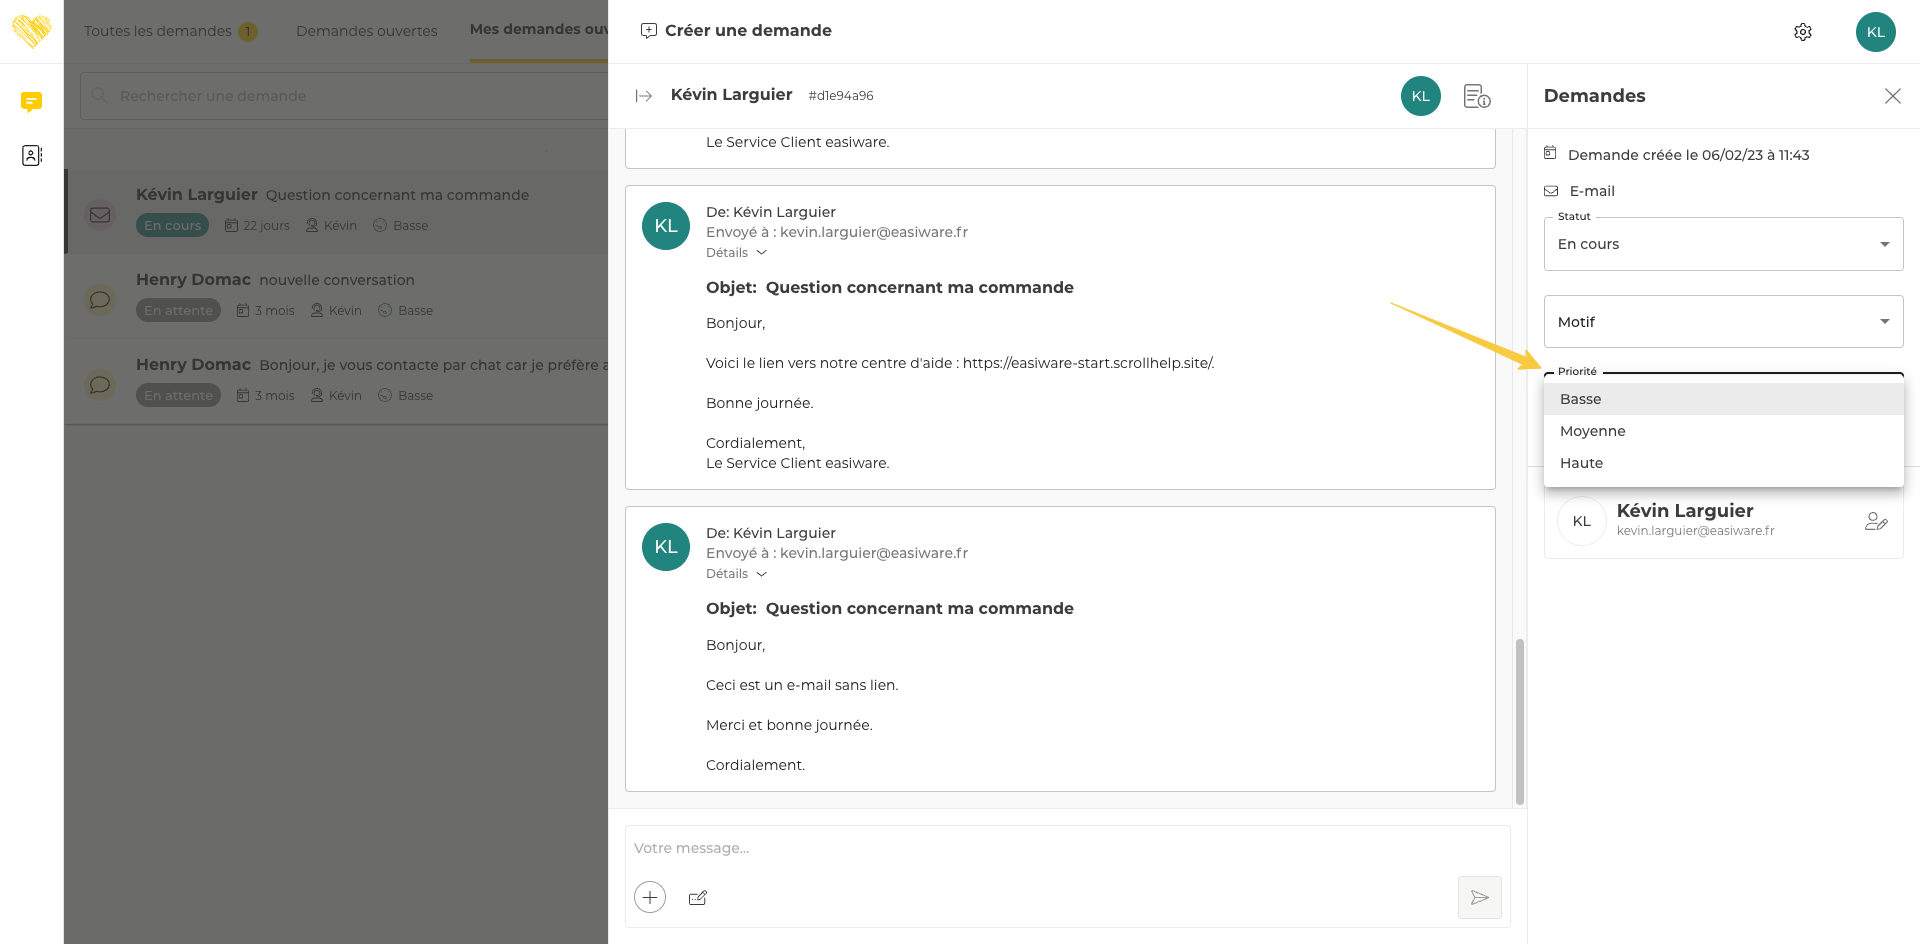Expand Détails of the first Kévin Larguier email
Screen dimensions: 1920x944
click(x=736, y=253)
